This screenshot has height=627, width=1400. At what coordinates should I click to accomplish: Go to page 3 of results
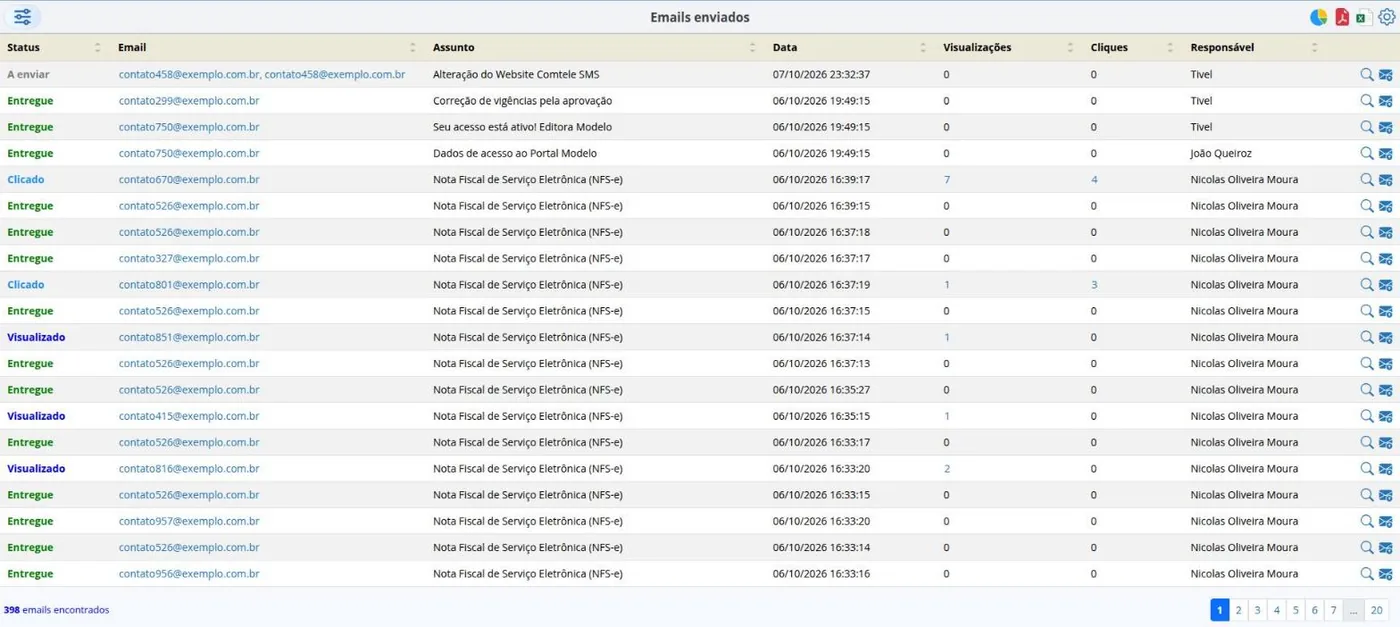point(1258,610)
